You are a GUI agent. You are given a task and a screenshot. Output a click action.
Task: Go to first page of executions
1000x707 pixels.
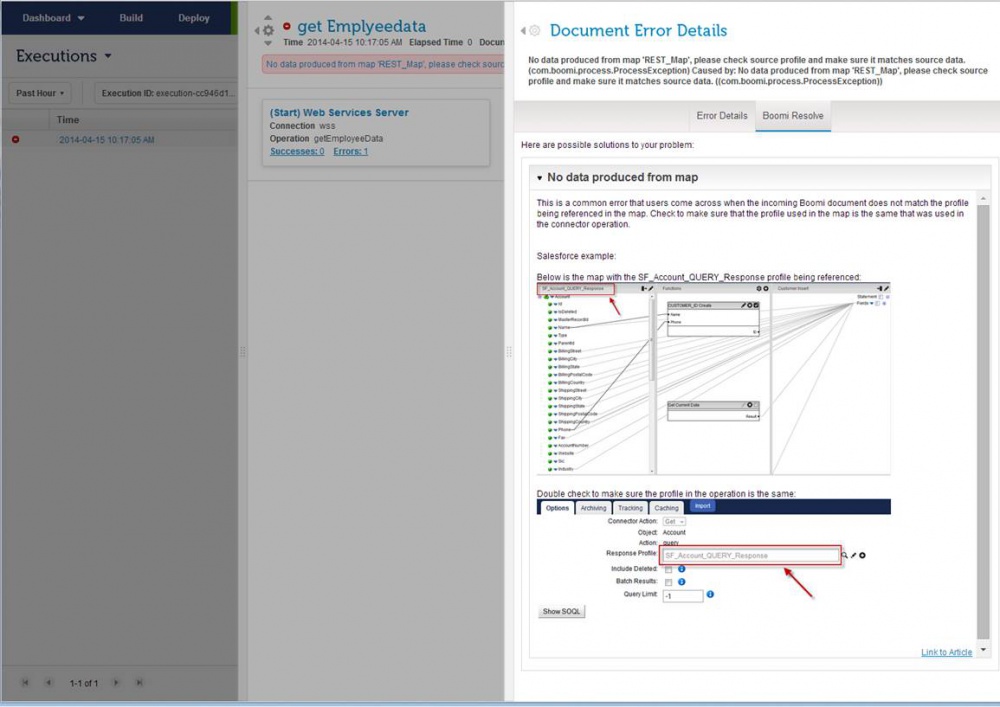[x=25, y=682]
